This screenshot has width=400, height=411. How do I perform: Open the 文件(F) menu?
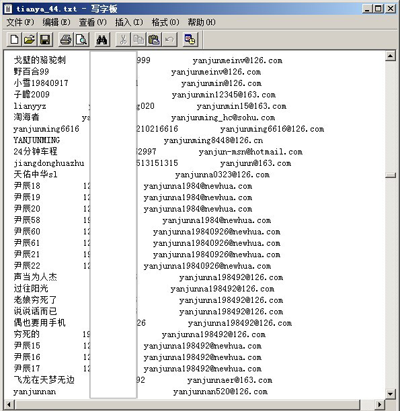click(x=20, y=22)
